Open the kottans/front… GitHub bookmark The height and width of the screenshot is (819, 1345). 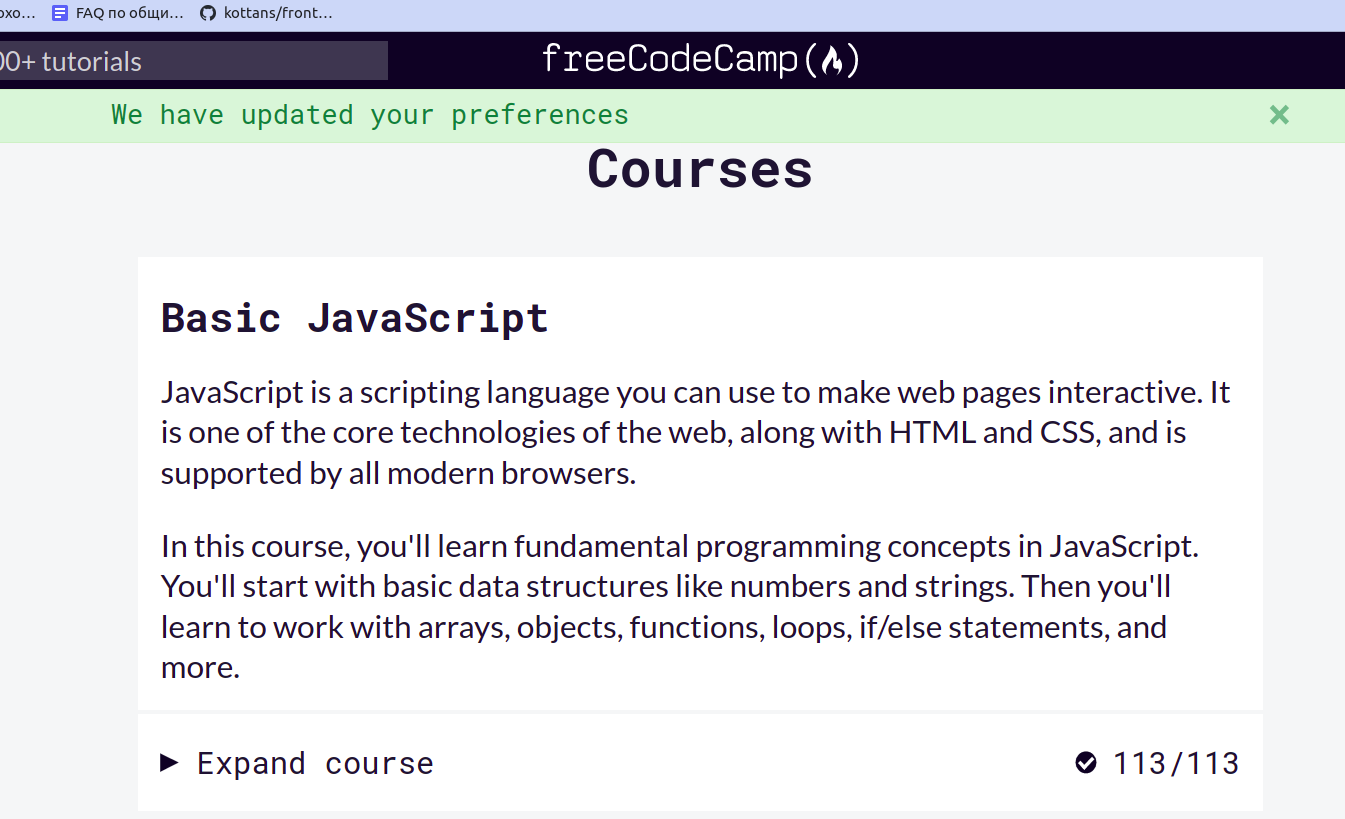pos(267,13)
